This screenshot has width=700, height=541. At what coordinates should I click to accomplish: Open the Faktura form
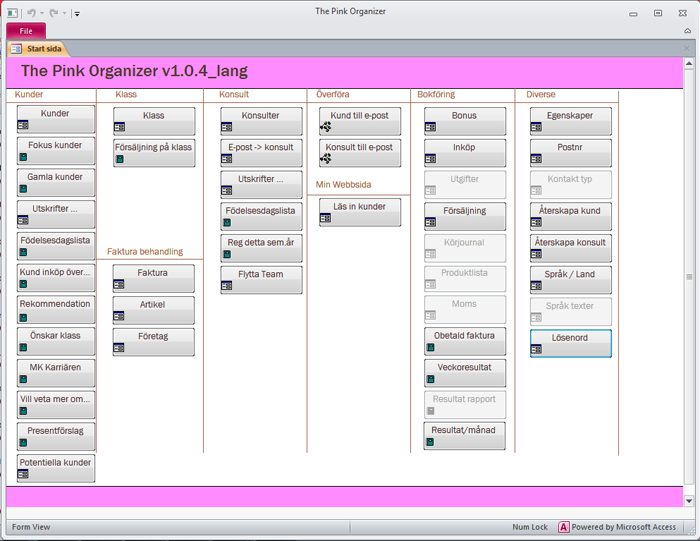pos(153,279)
